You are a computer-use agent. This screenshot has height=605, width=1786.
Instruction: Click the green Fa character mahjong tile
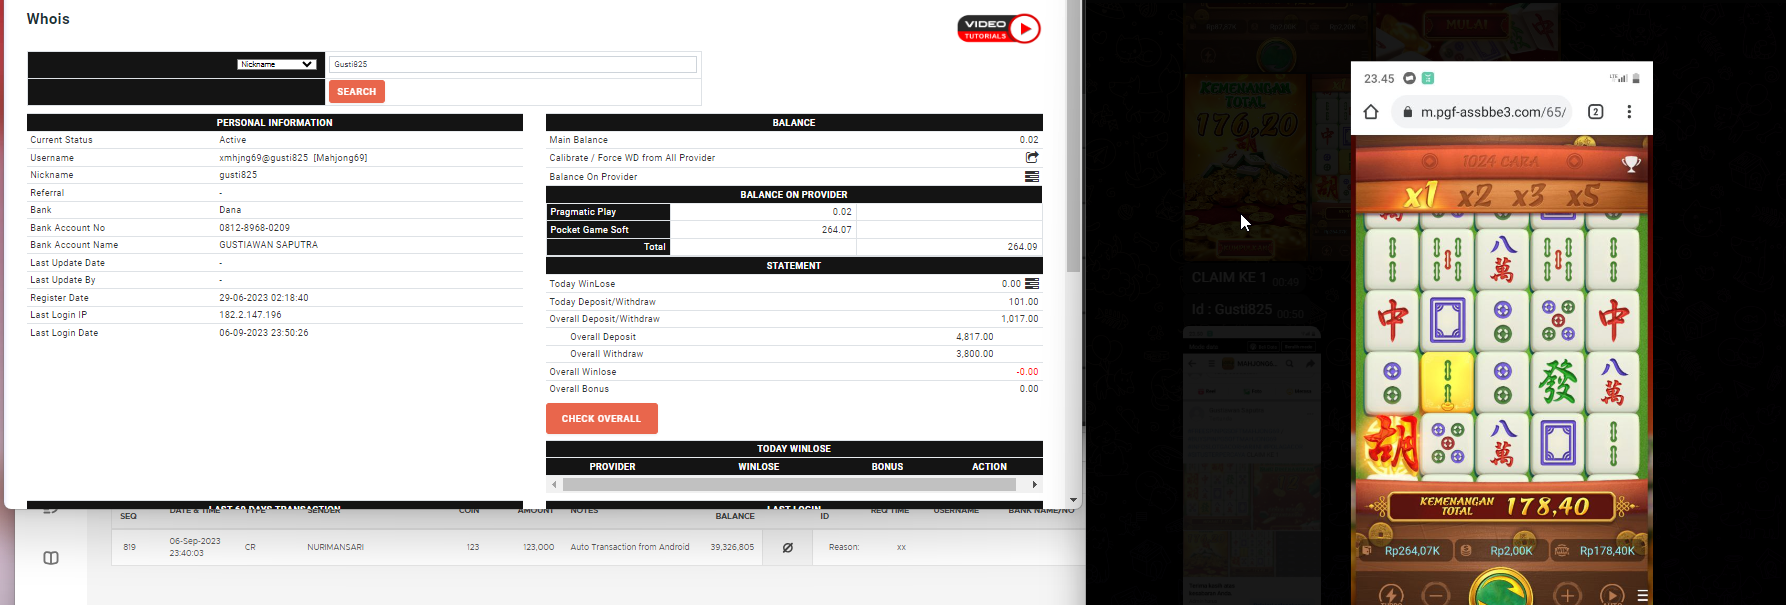point(1558,382)
